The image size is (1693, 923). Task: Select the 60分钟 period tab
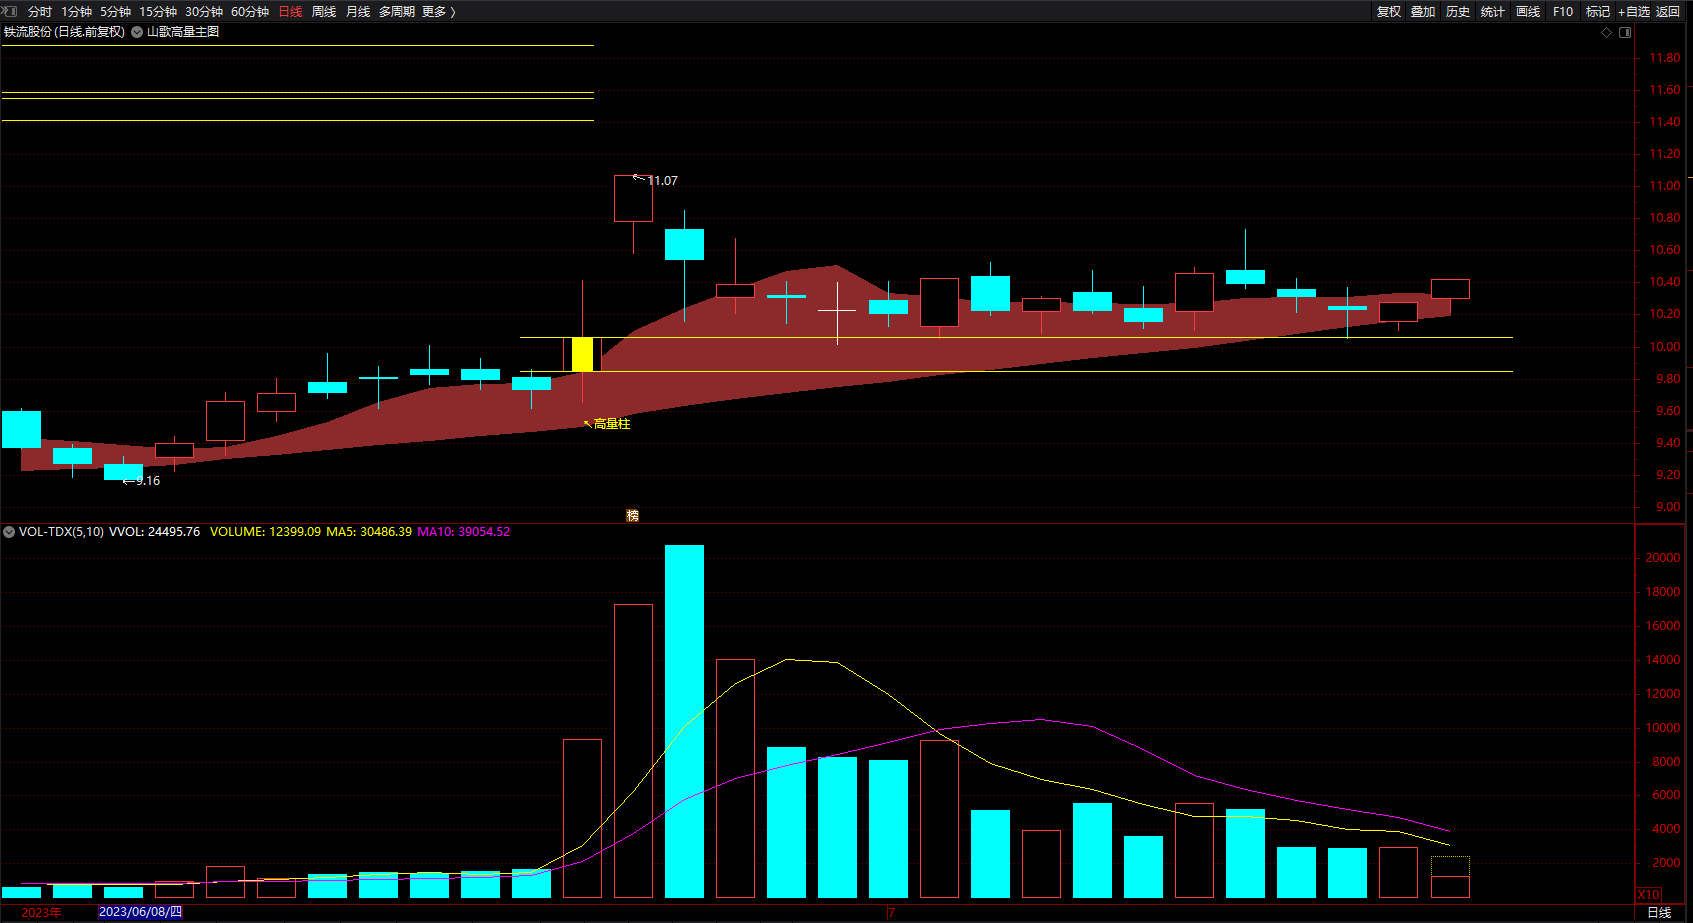click(x=250, y=11)
